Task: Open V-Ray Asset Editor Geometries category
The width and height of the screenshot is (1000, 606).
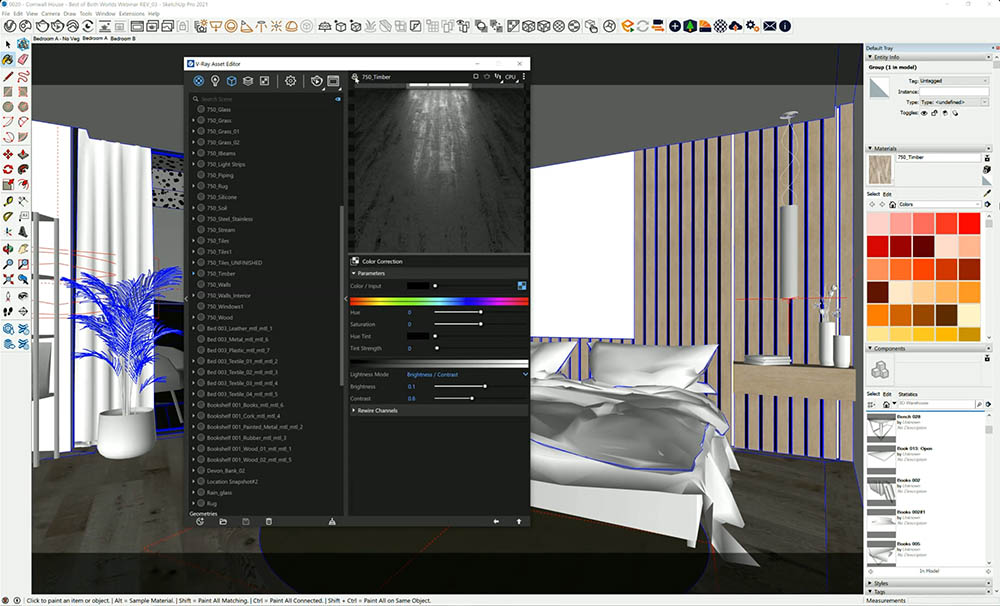Action: click(231, 81)
